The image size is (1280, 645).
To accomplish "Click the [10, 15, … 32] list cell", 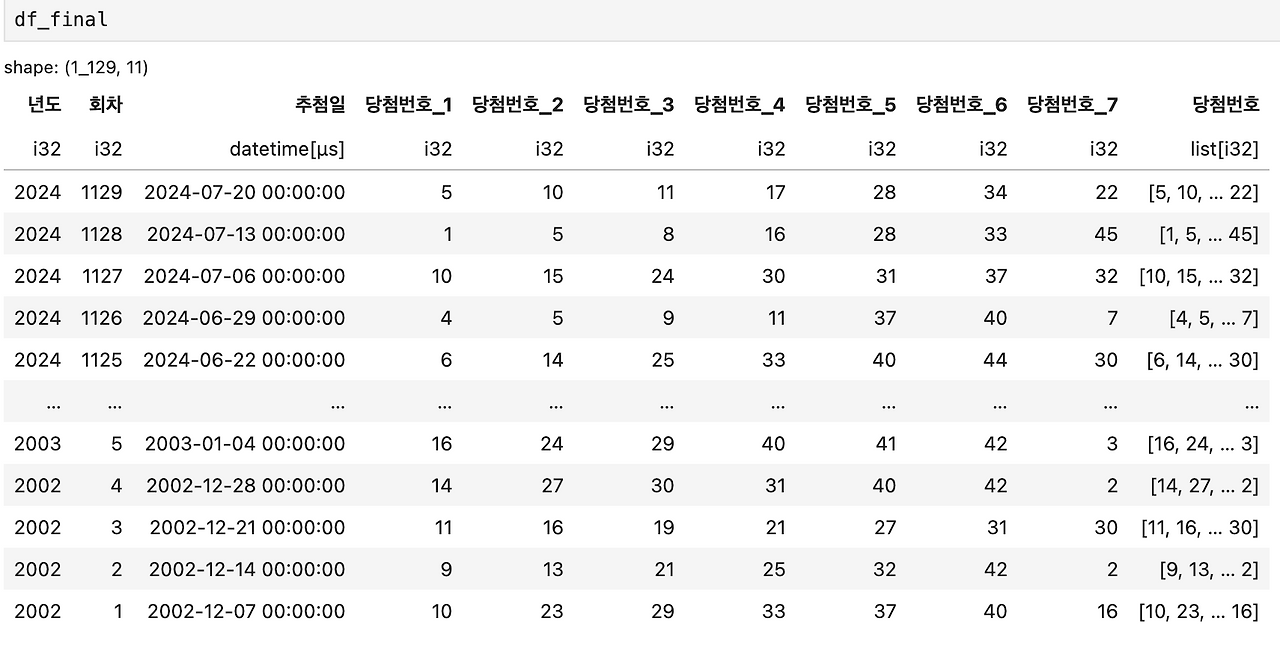I will 1199,276.
